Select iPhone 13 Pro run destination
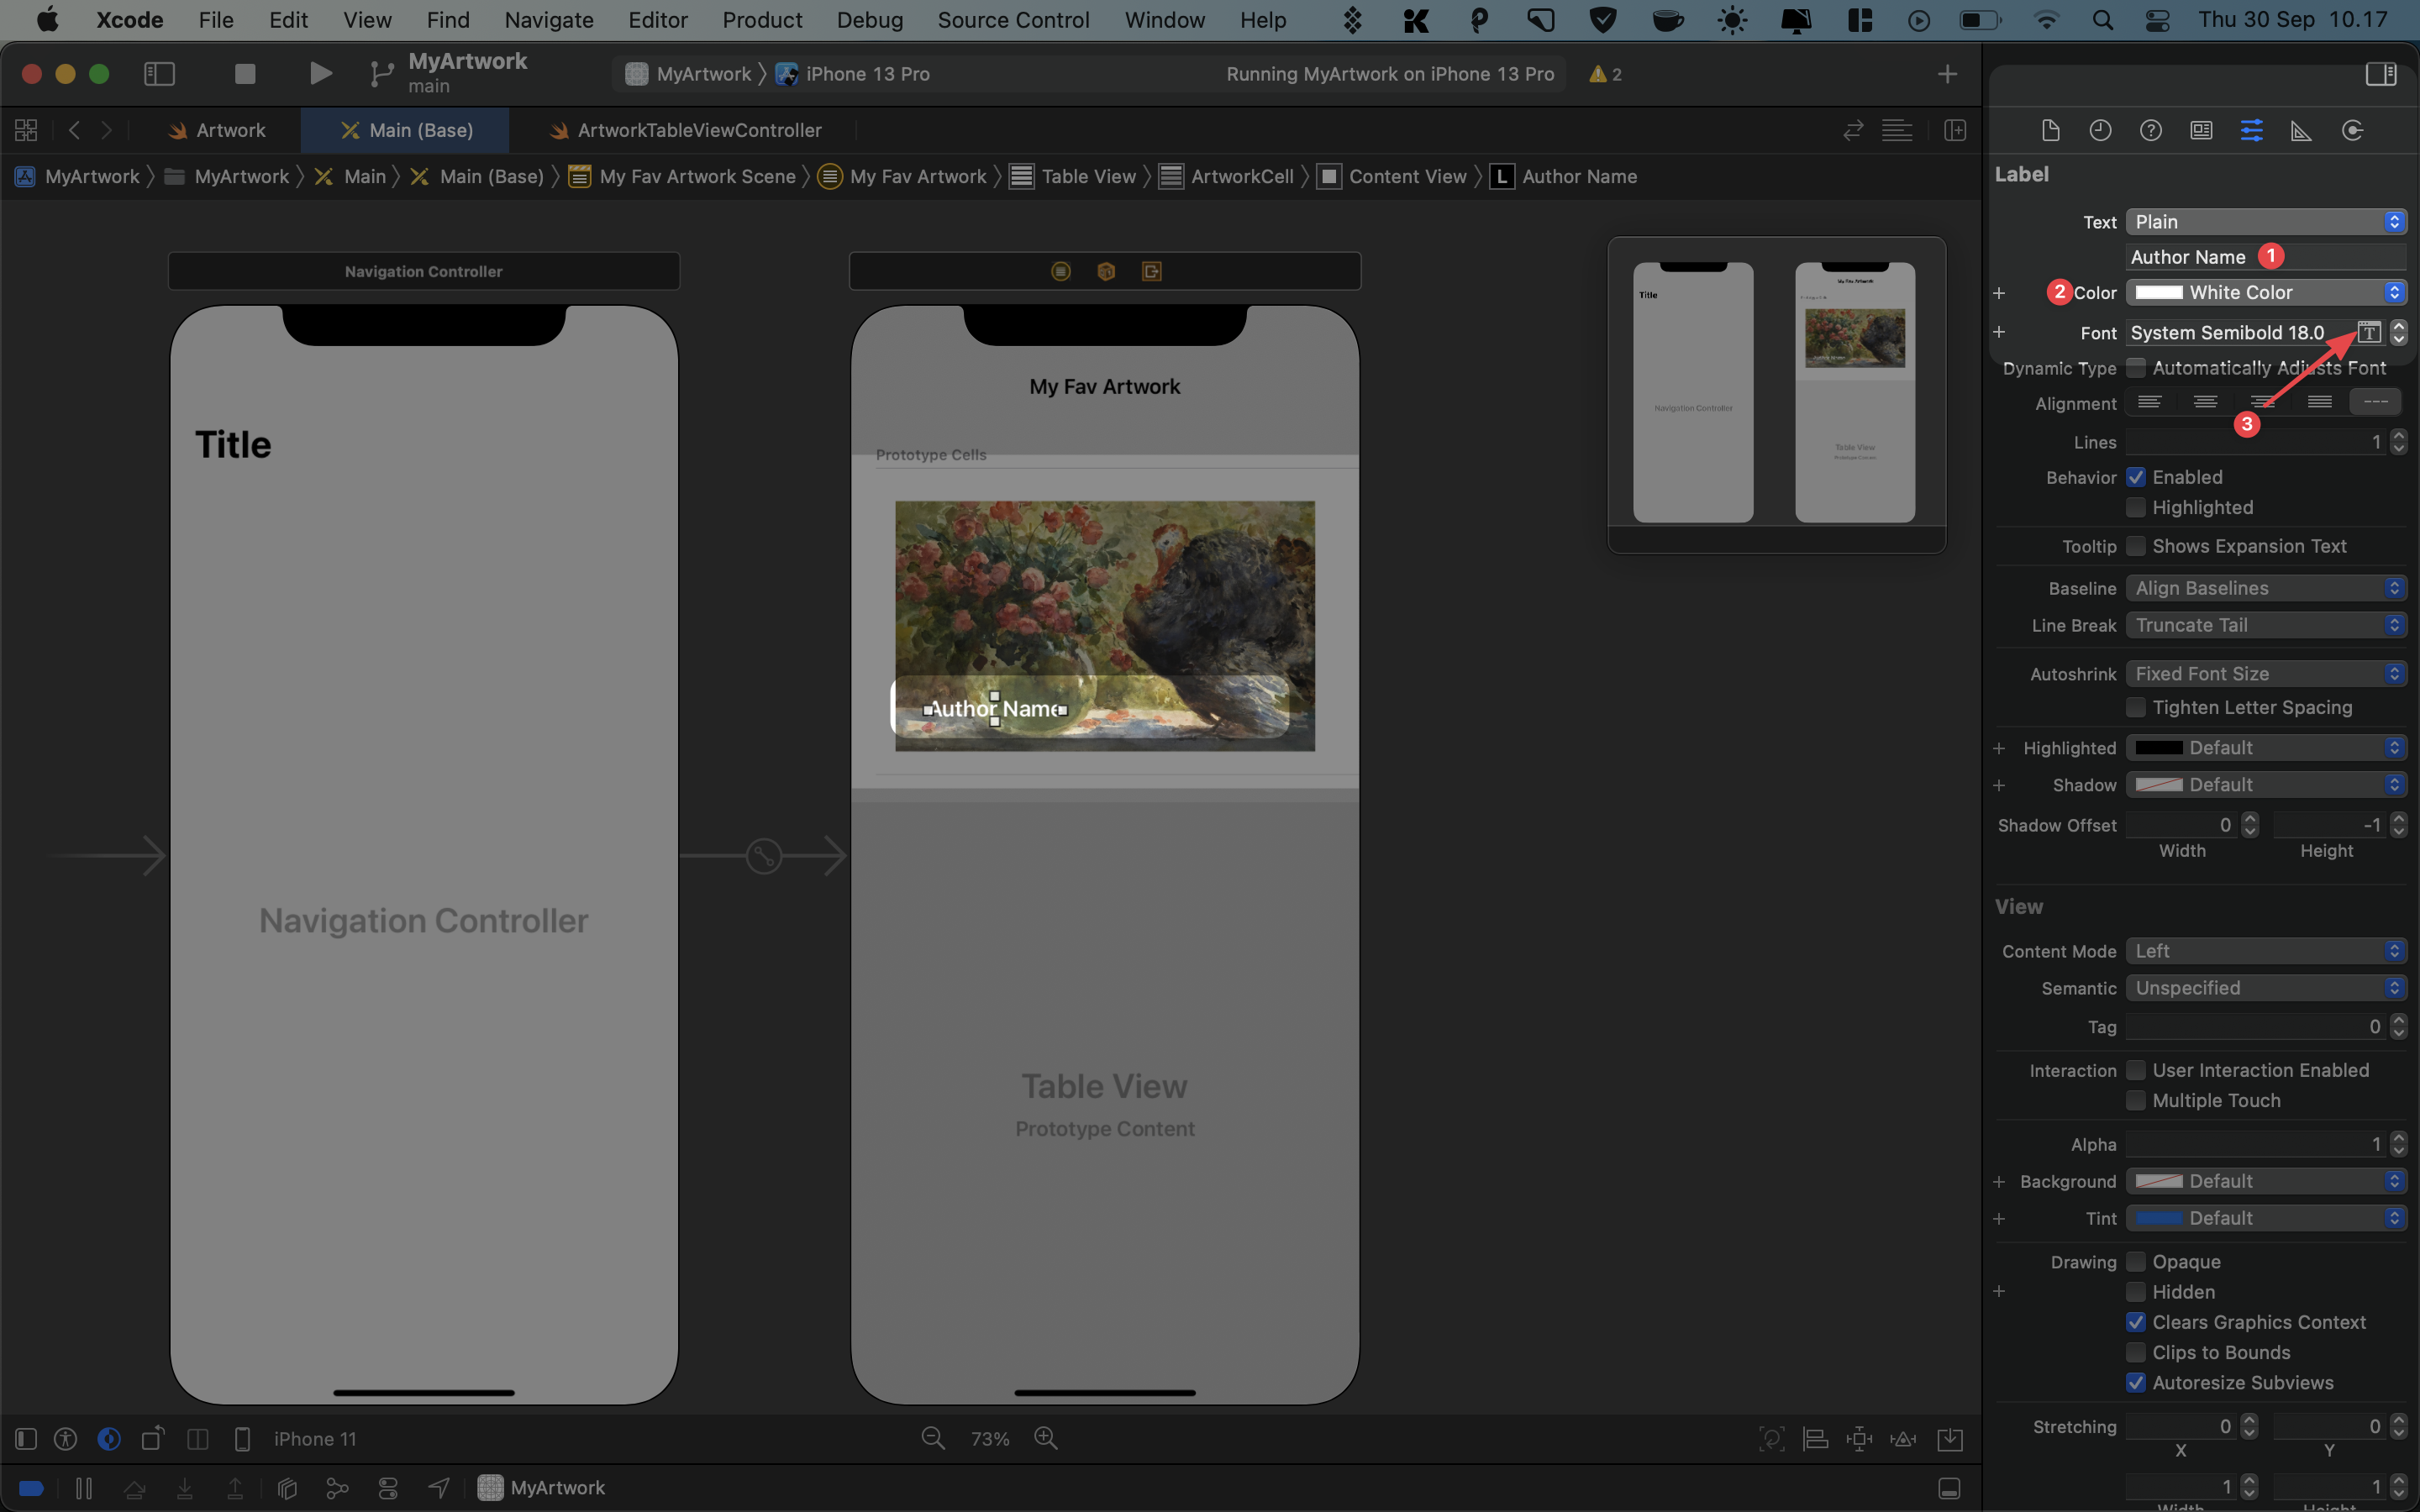2420x1512 pixels. 854,74
